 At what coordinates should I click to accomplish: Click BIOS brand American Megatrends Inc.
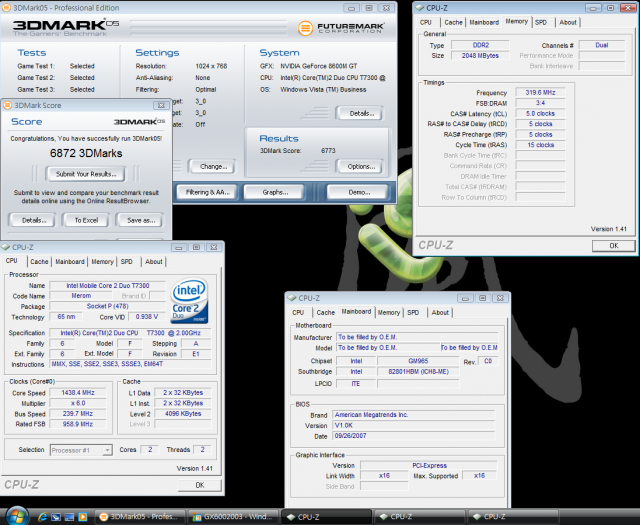413,415
